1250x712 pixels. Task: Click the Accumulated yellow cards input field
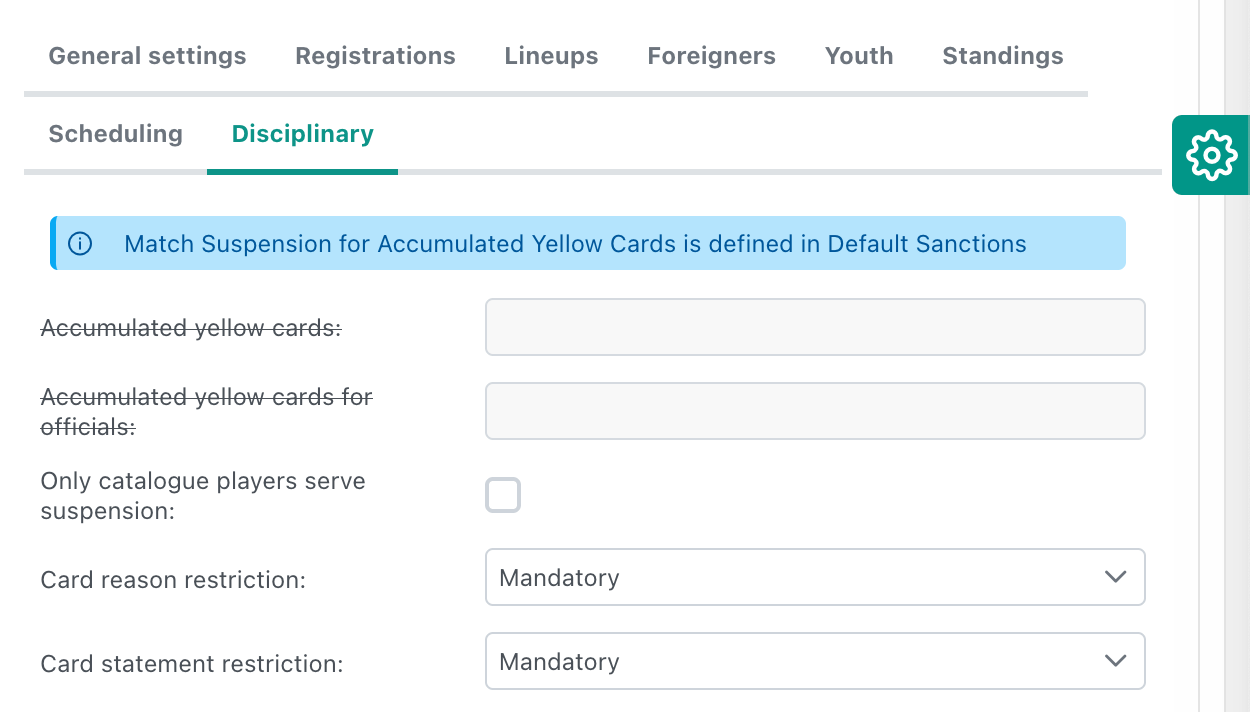815,327
